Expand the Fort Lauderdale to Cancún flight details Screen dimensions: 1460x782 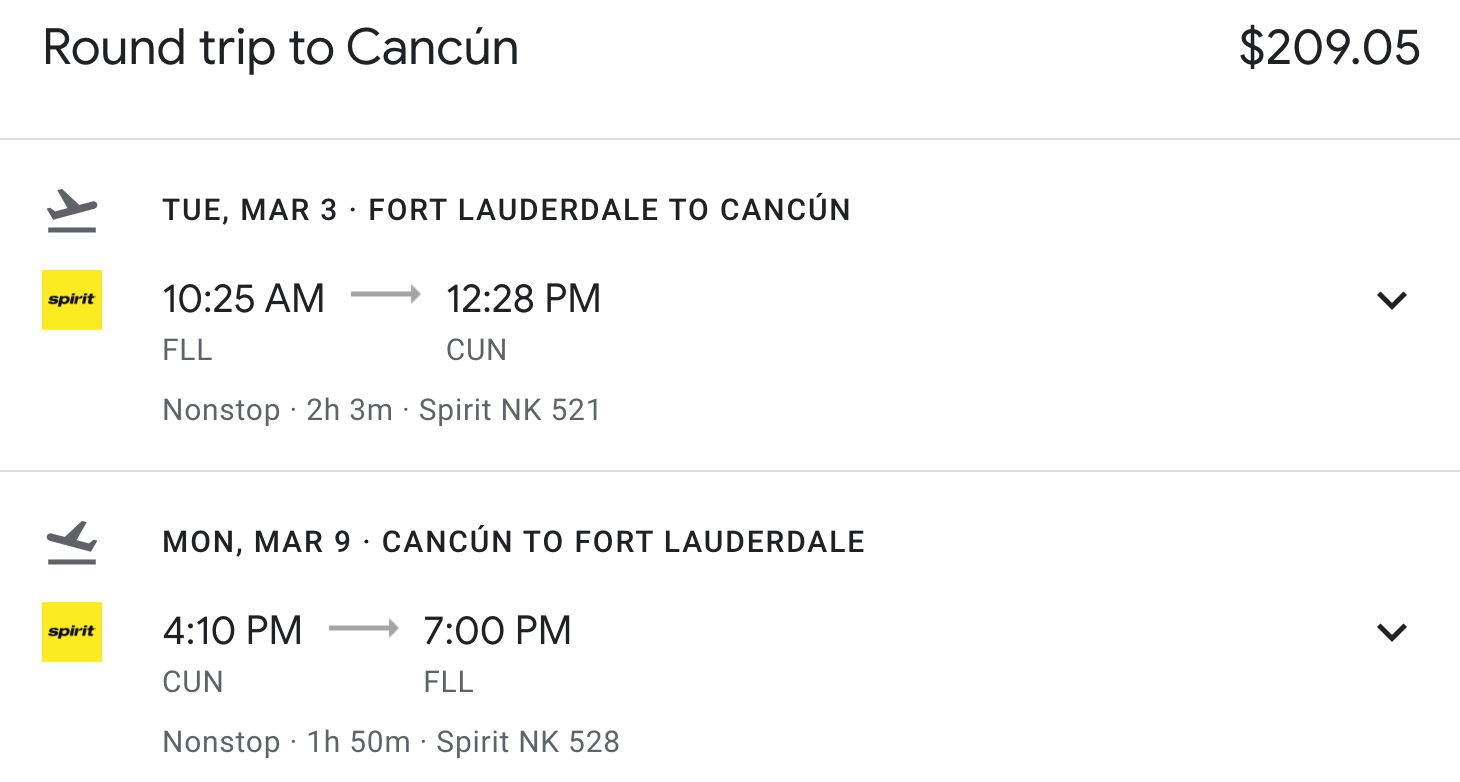click(x=1391, y=300)
